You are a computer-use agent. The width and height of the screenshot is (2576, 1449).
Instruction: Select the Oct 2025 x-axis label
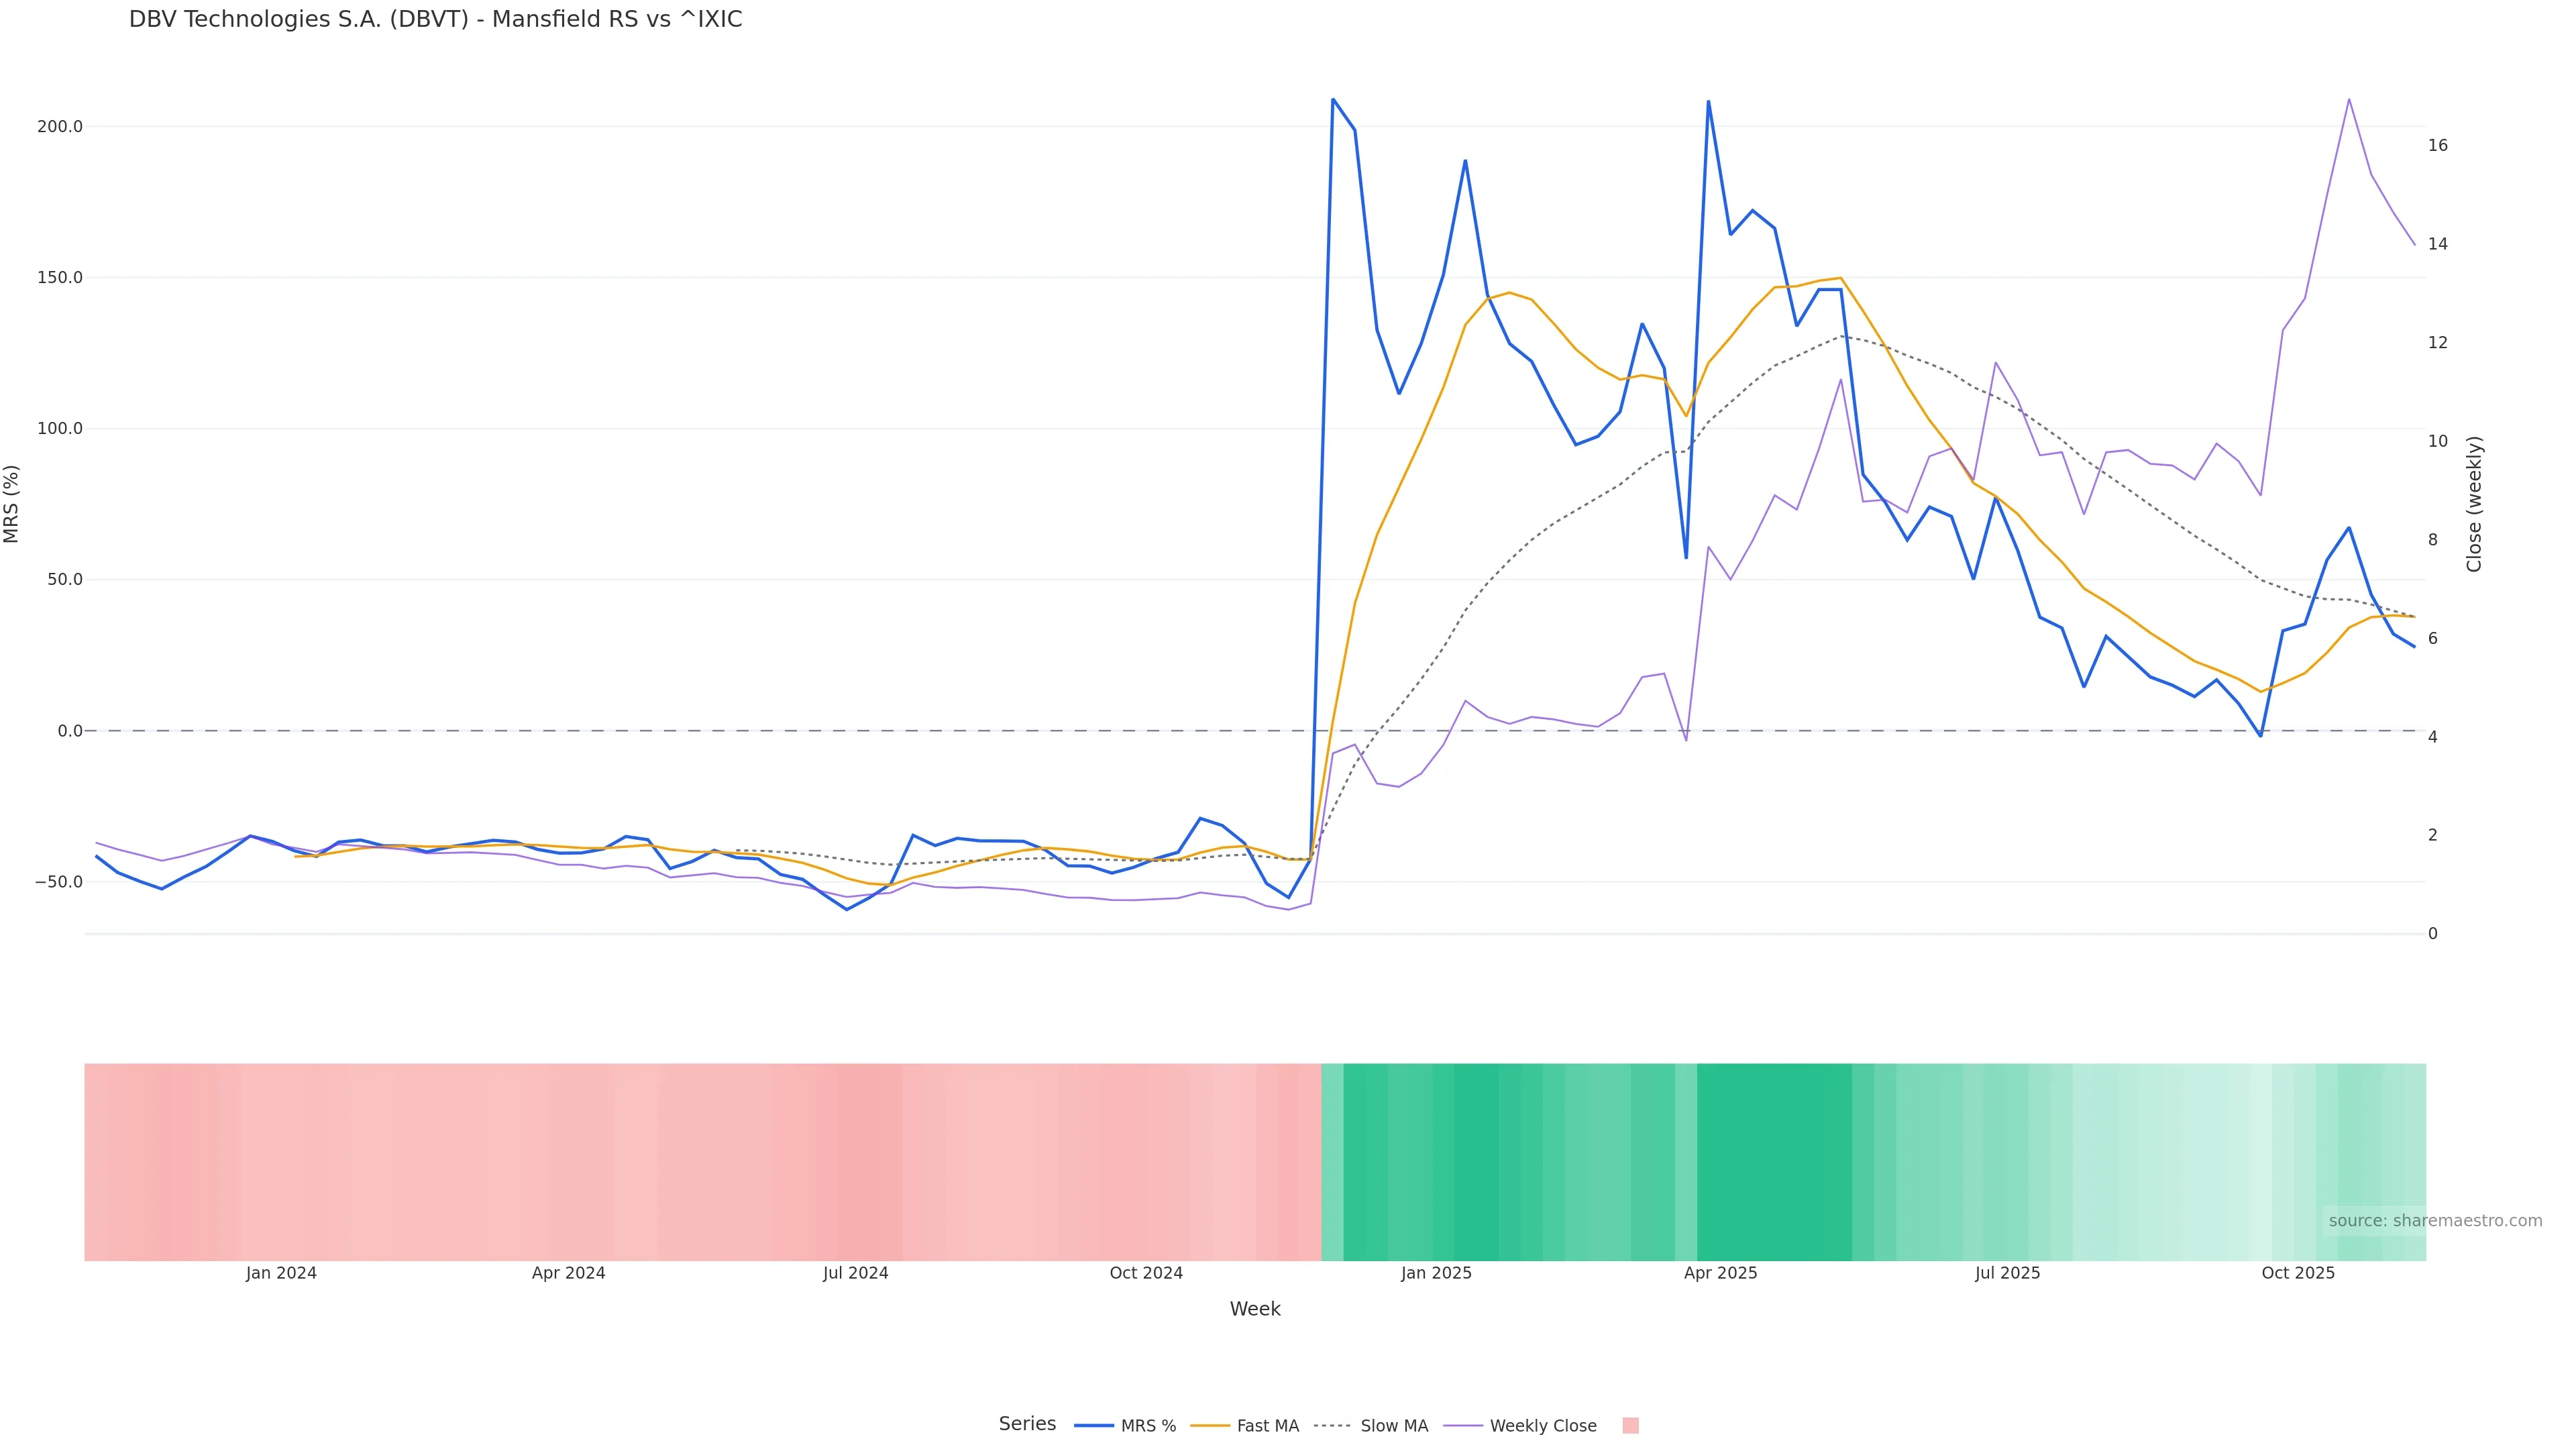tap(2298, 1273)
